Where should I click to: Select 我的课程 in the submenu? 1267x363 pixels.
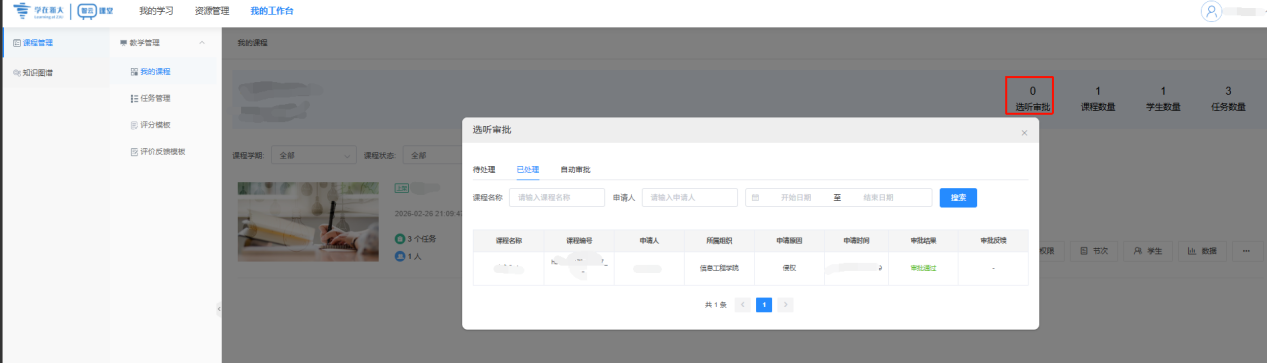coord(163,71)
